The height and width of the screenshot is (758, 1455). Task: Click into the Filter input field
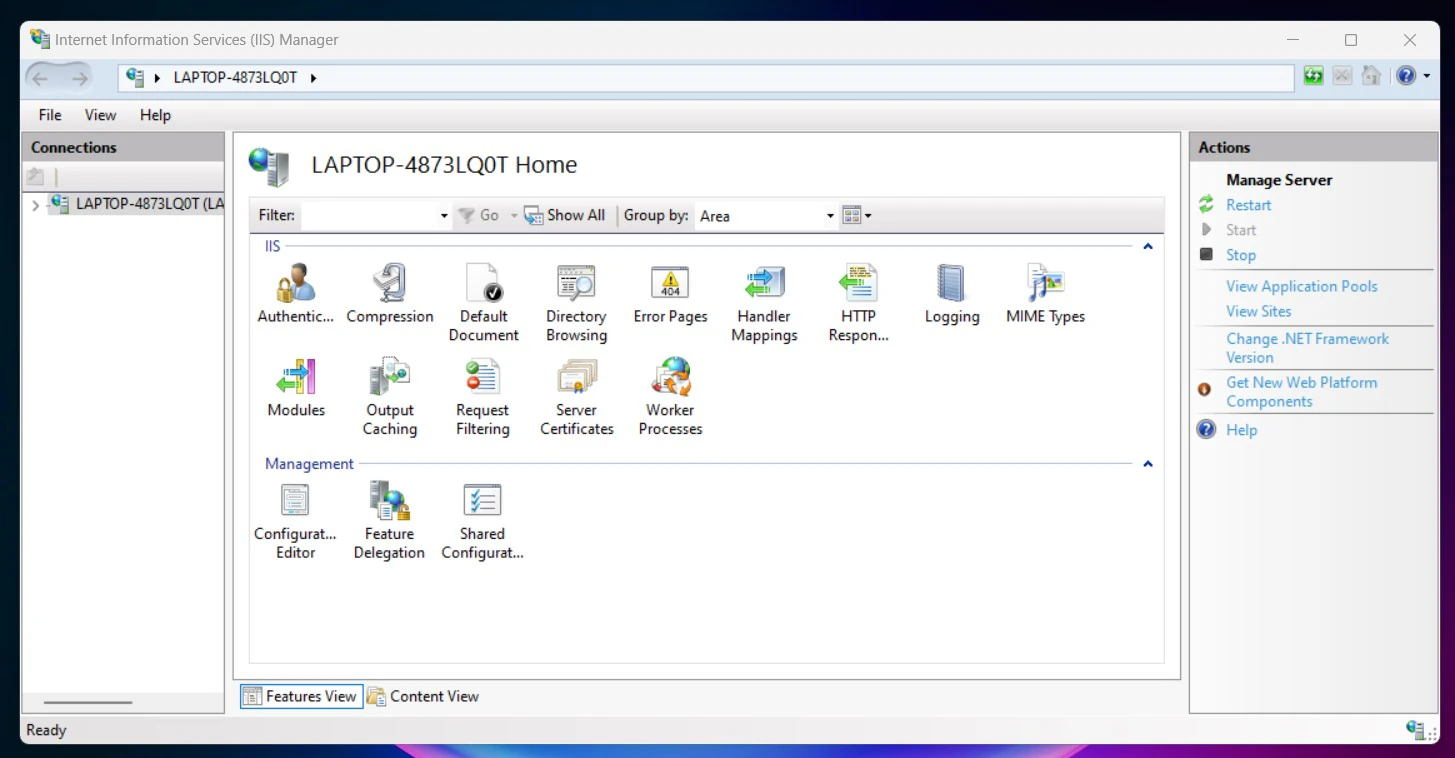coord(374,215)
